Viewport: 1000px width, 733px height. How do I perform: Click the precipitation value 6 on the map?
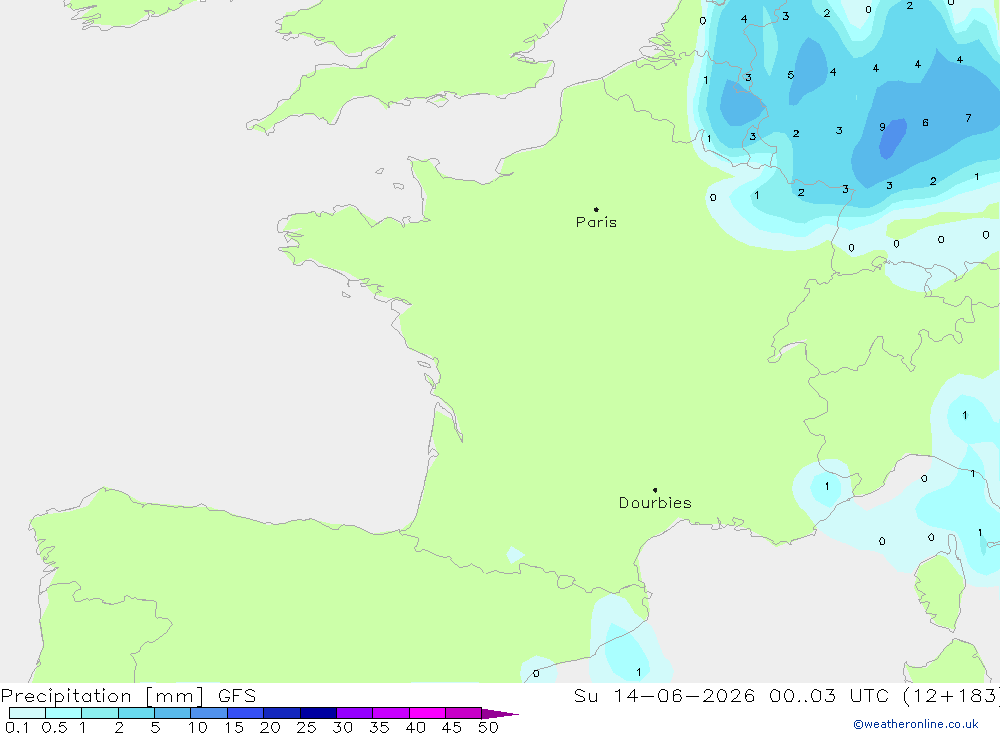[925, 122]
